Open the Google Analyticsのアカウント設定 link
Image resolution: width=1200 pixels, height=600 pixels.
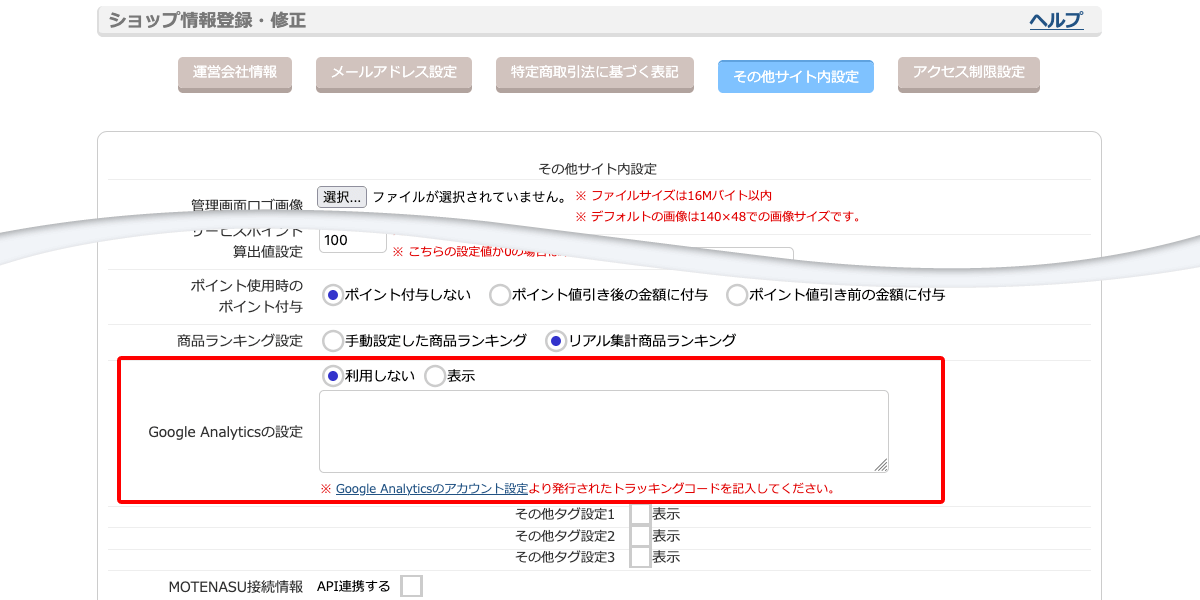click(432, 489)
